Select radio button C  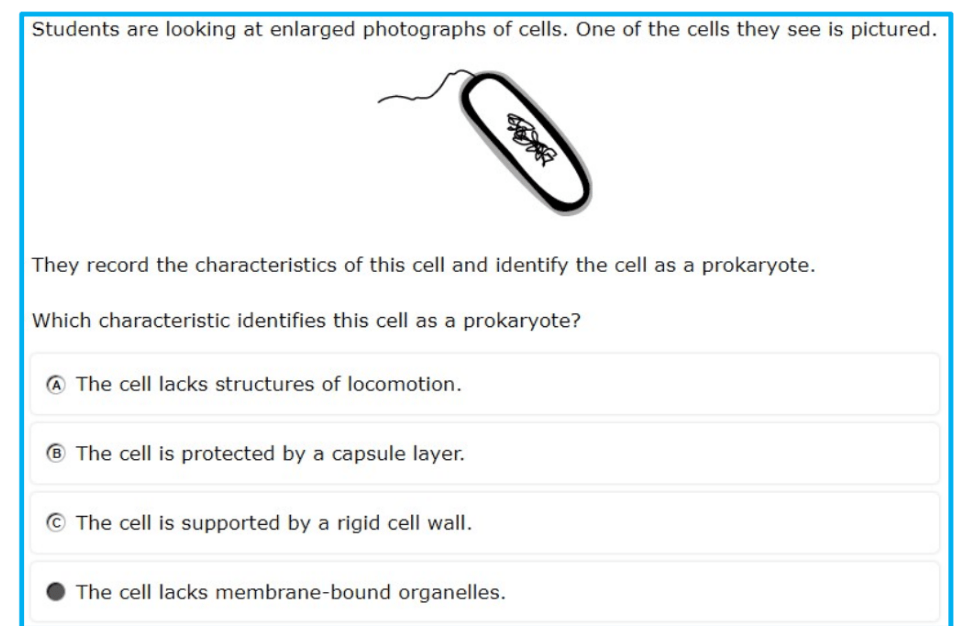coord(56,523)
